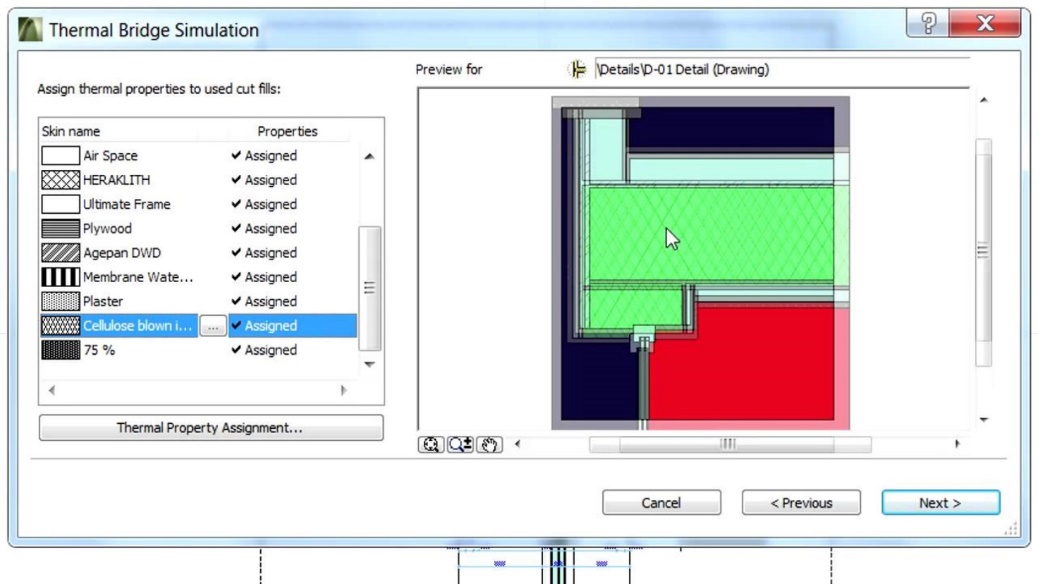The image size is (1038, 584).
Task: Click the green insulation area in preview
Action: click(710, 234)
